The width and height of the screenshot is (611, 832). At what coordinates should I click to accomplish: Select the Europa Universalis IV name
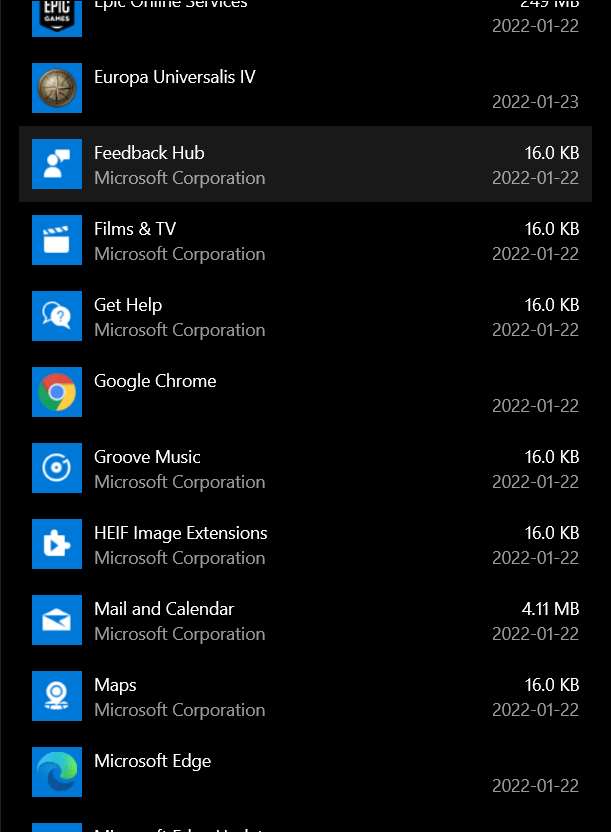tap(174, 77)
